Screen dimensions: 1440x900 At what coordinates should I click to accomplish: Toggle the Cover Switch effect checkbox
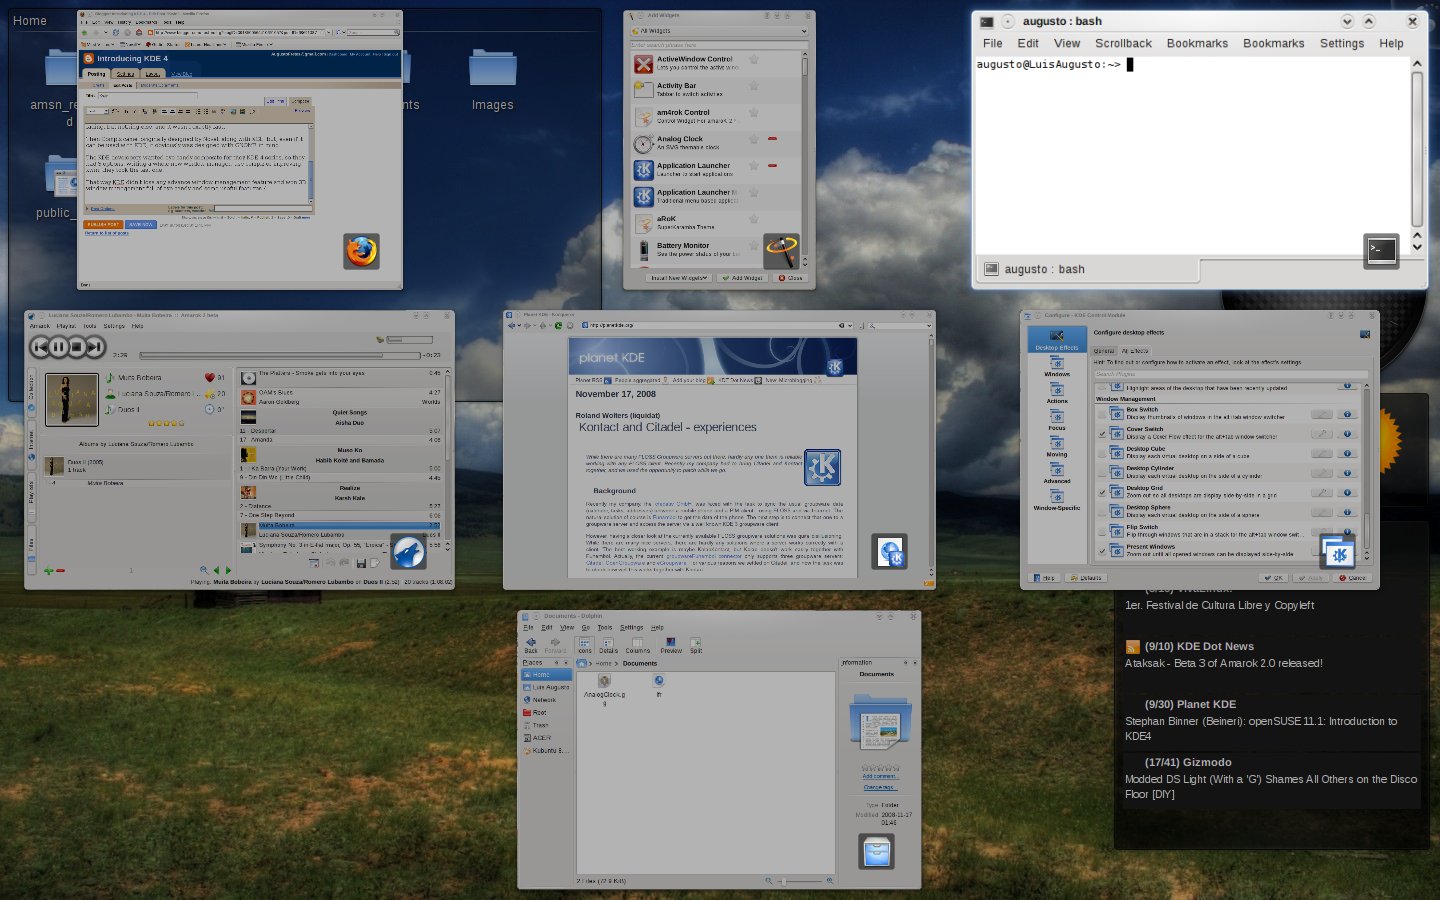click(x=1102, y=434)
